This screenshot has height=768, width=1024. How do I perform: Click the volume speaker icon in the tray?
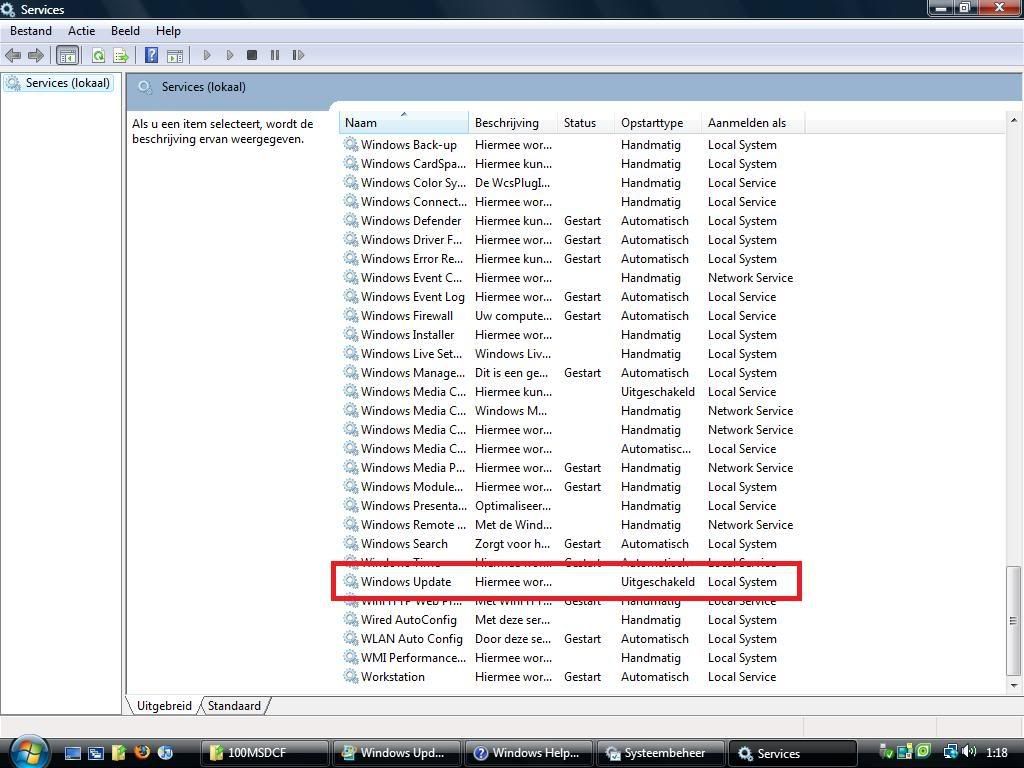tap(969, 752)
